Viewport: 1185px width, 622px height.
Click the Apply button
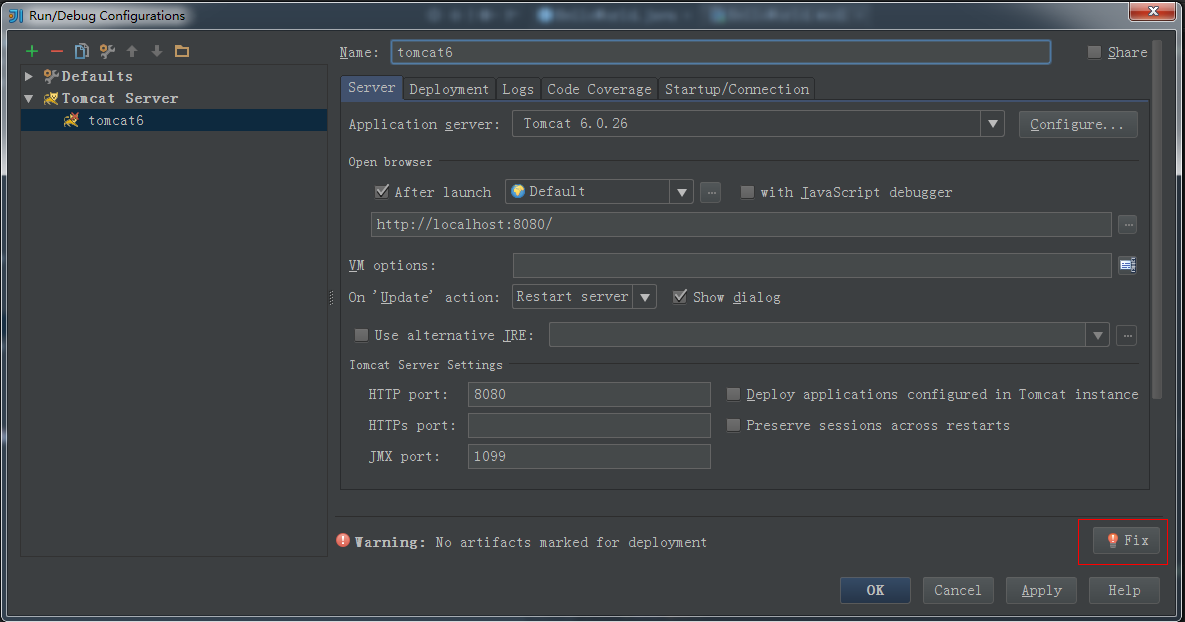[x=1041, y=590]
